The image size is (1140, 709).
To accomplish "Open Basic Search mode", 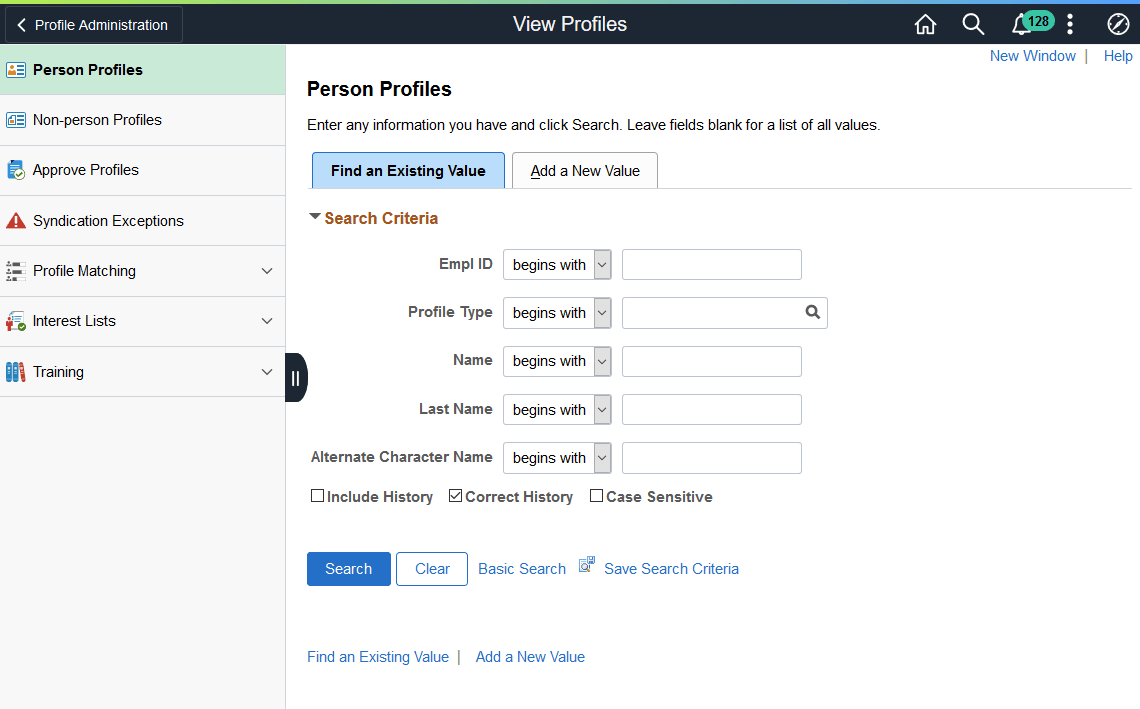I will pyautogui.click(x=521, y=568).
